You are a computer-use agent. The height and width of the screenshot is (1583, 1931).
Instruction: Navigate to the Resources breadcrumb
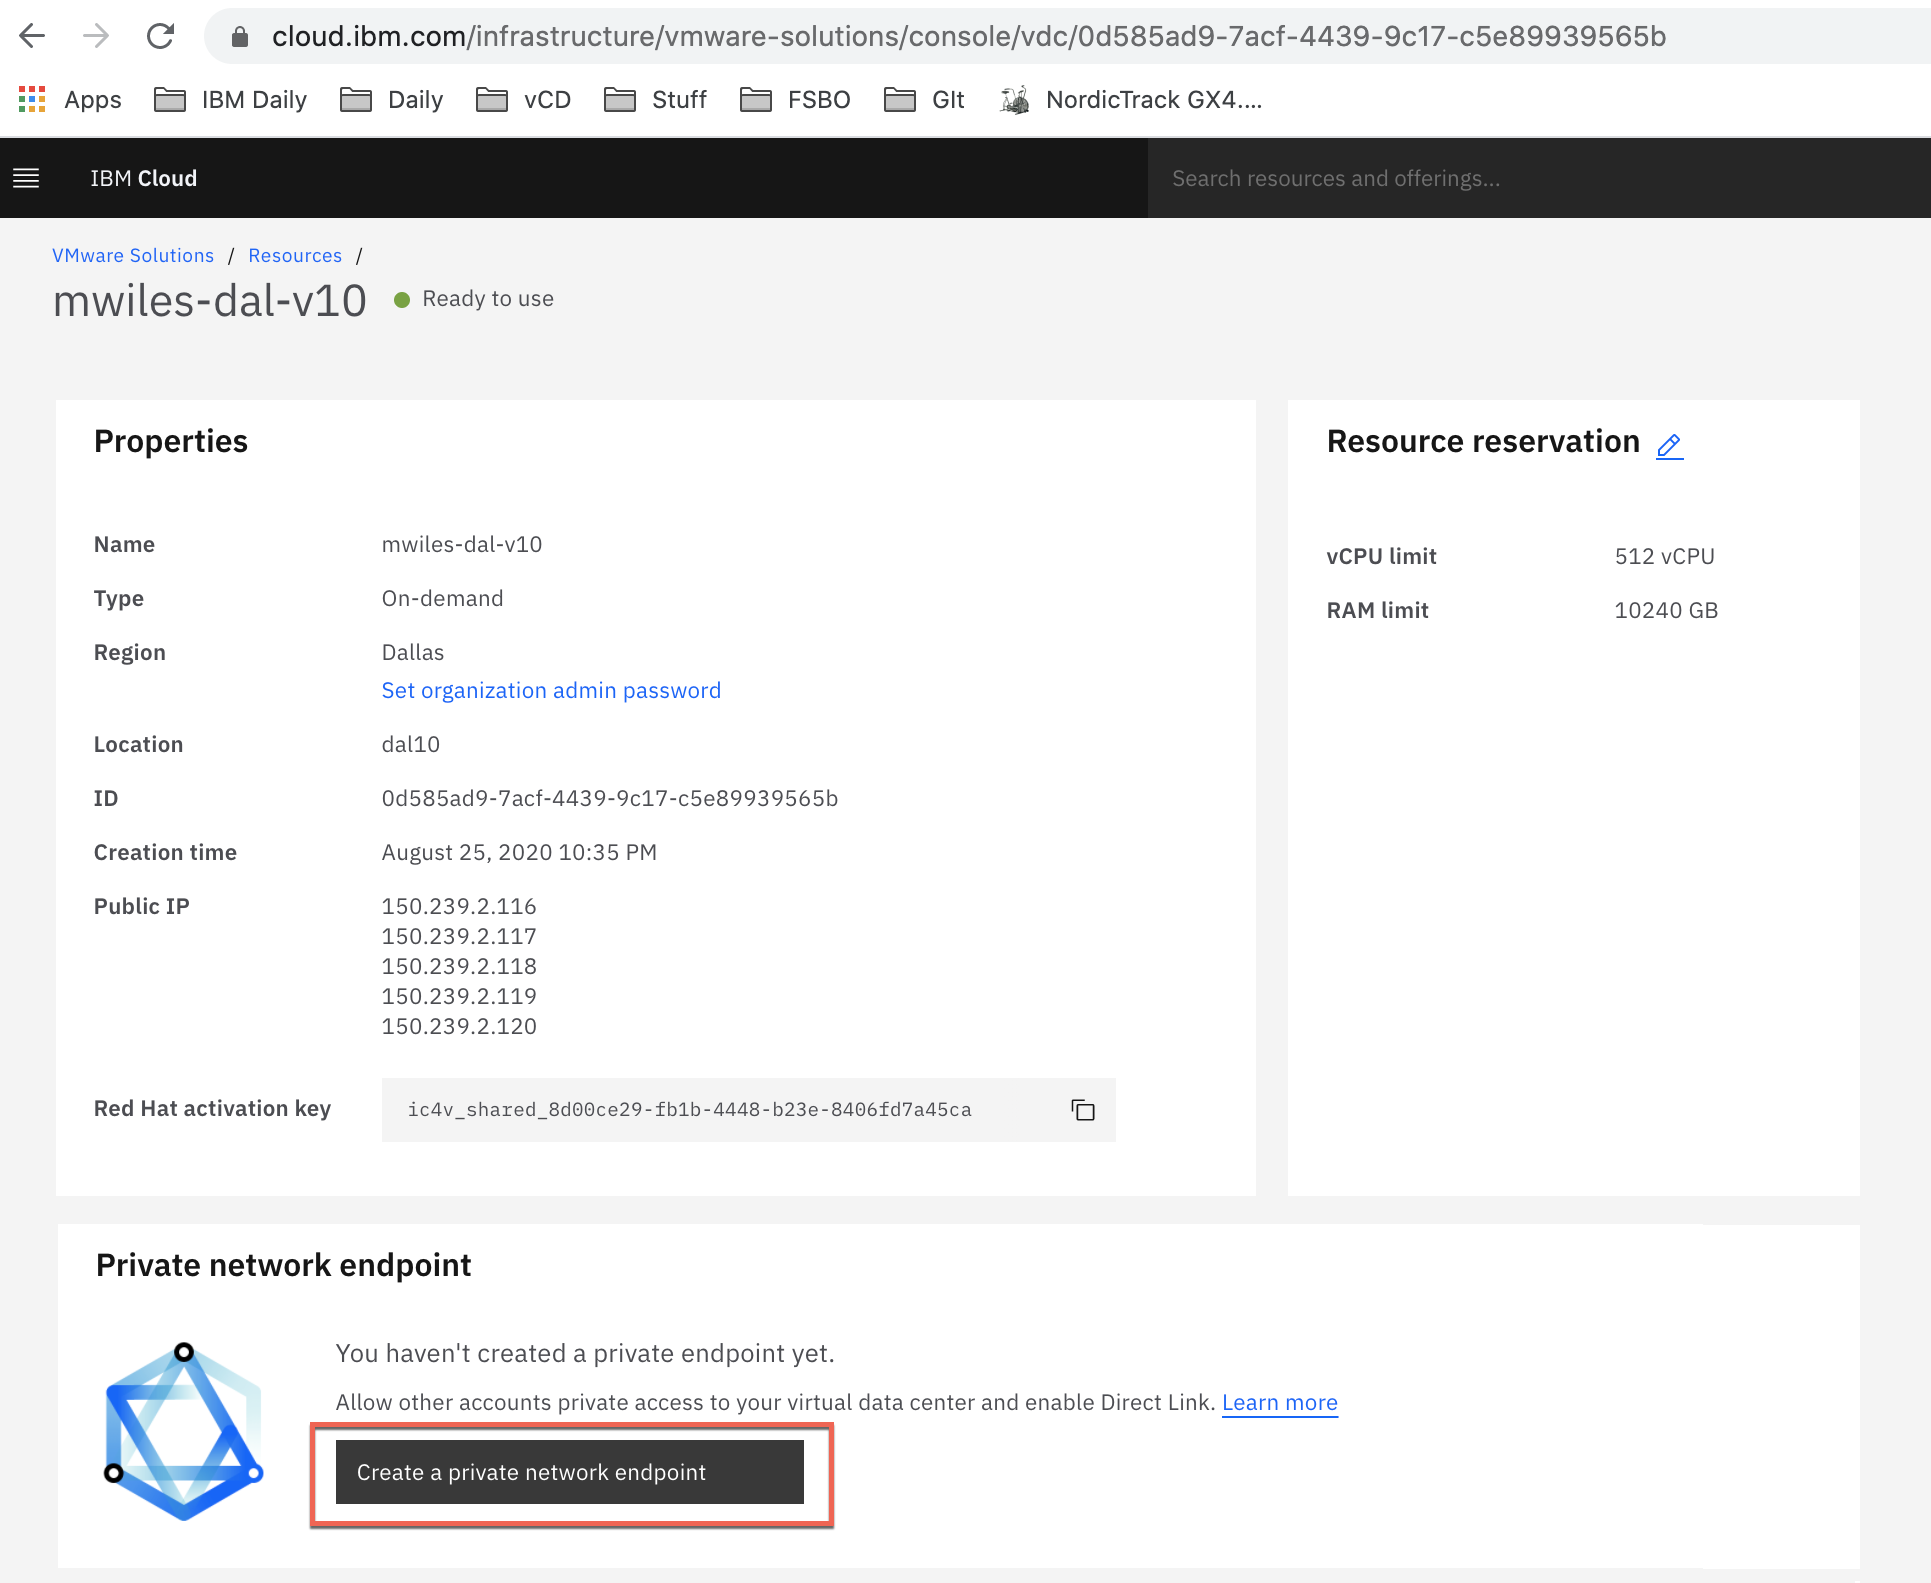pyautogui.click(x=295, y=255)
